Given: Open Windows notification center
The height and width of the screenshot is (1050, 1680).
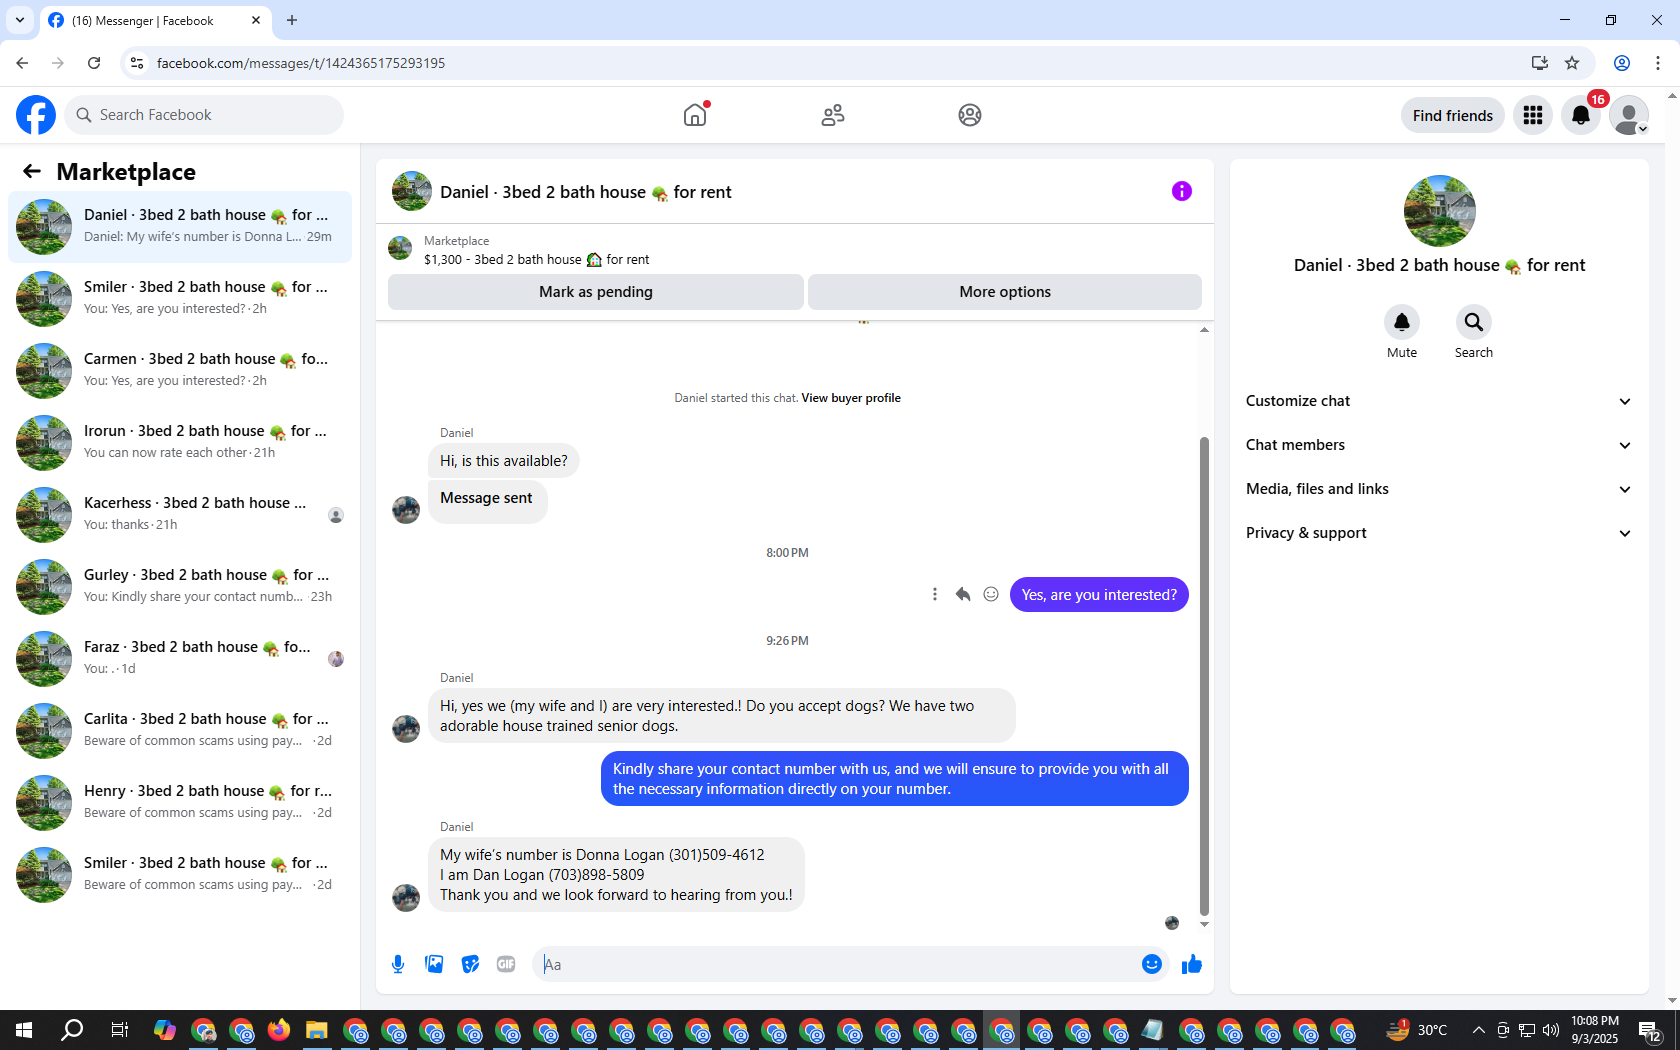Looking at the screenshot, I should pyautogui.click(x=1651, y=1030).
